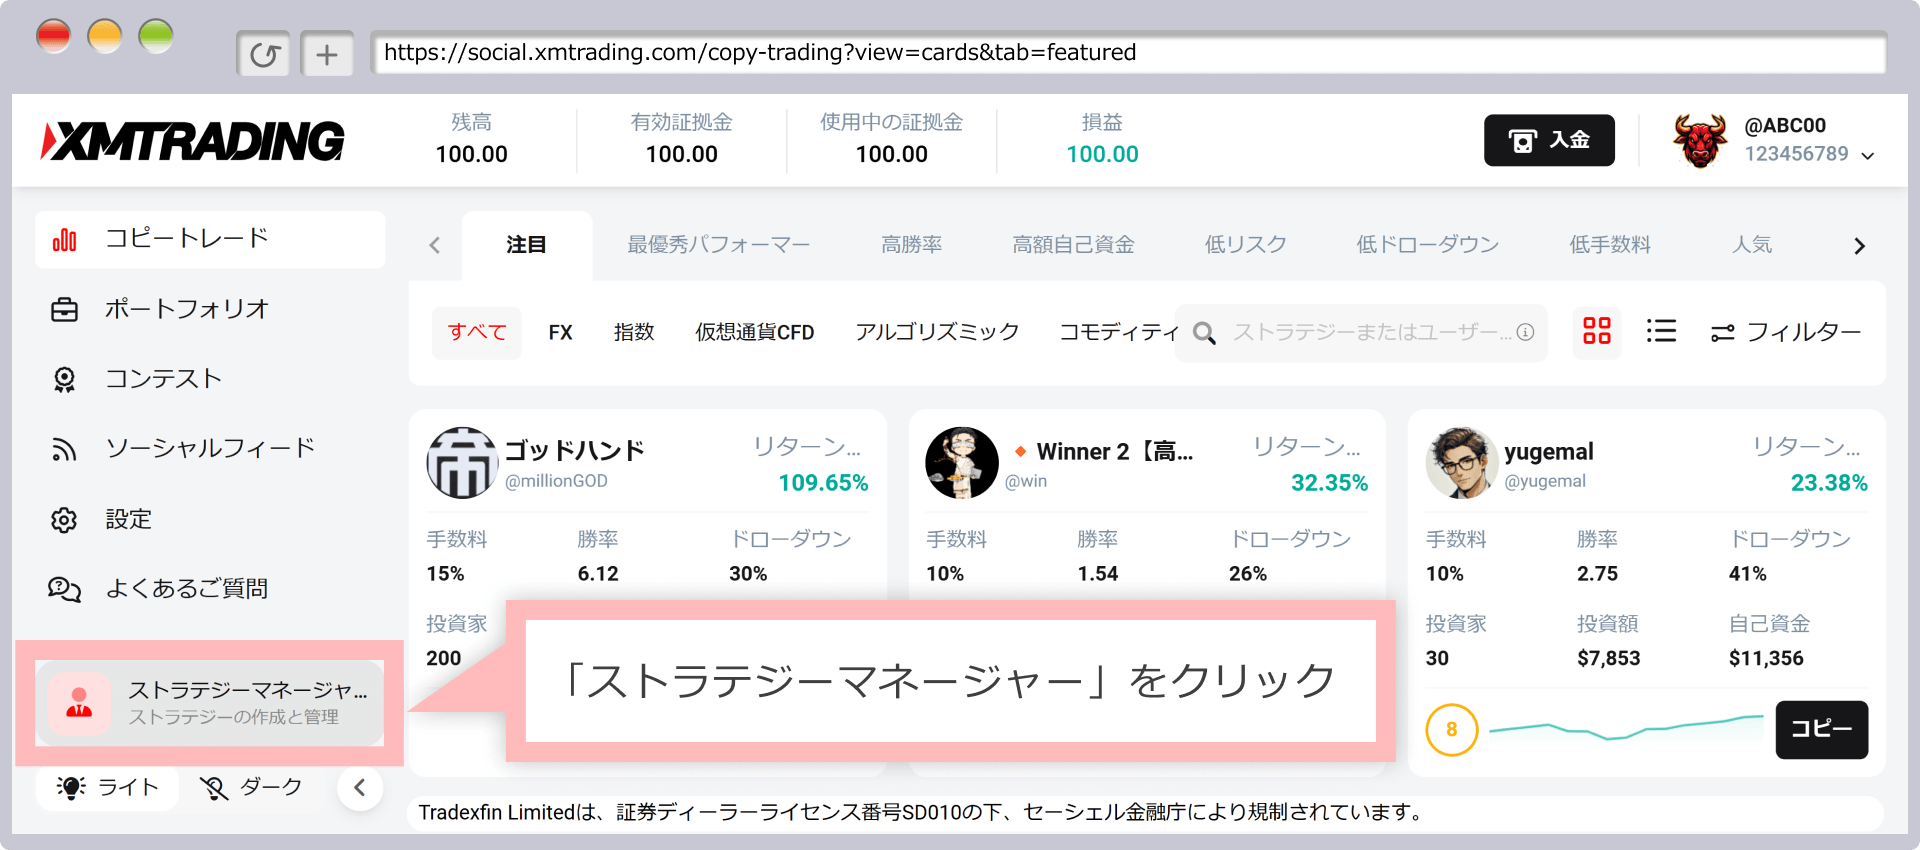Screen dimensions: 1920x850
Task: Expand the @ABC00 account dropdown
Action: point(1867,155)
